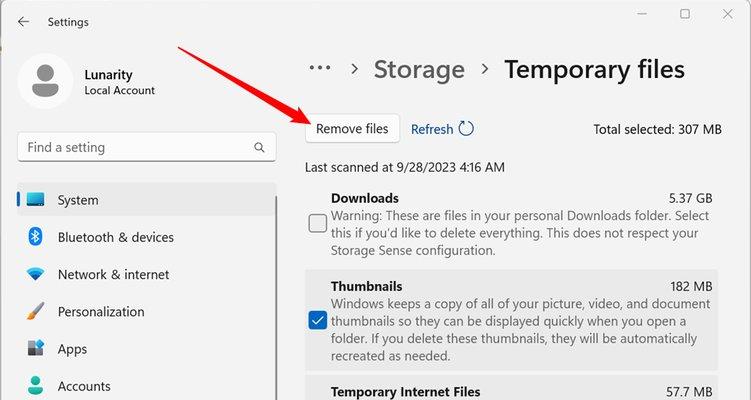Click the Bluetooth icon in the sidebar
This screenshot has height=400, width=751.
(x=35, y=237)
